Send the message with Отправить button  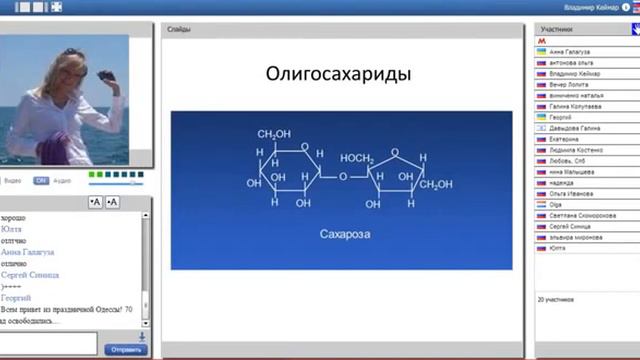[126, 350]
